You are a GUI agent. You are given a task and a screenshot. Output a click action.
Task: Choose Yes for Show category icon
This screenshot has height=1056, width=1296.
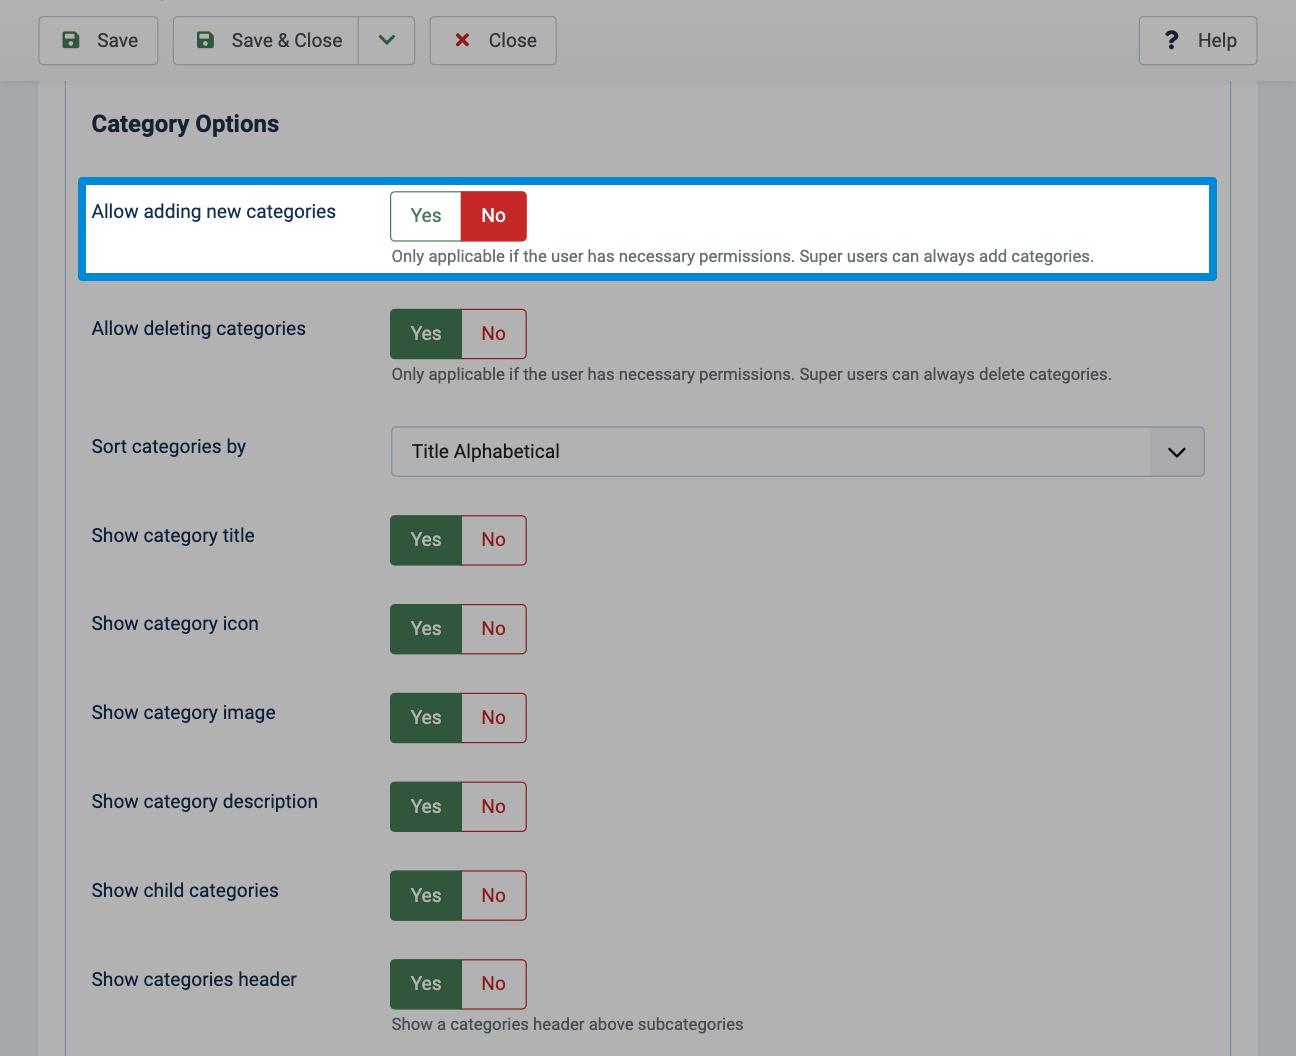pyautogui.click(x=426, y=629)
